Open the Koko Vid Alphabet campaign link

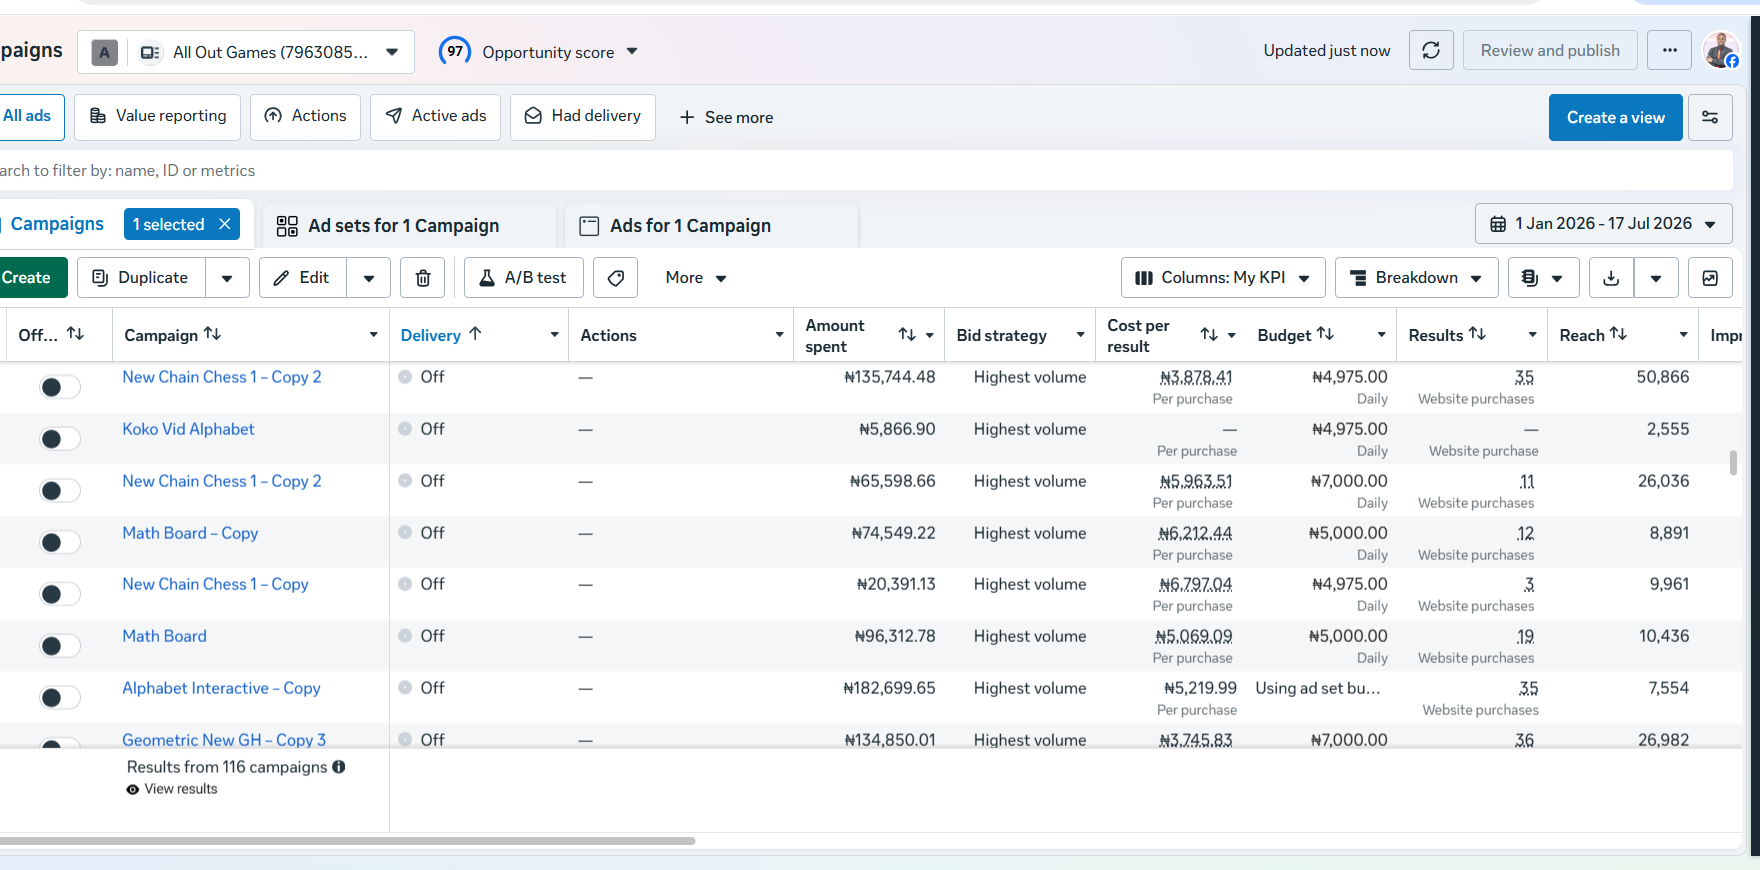(x=188, y=429)
